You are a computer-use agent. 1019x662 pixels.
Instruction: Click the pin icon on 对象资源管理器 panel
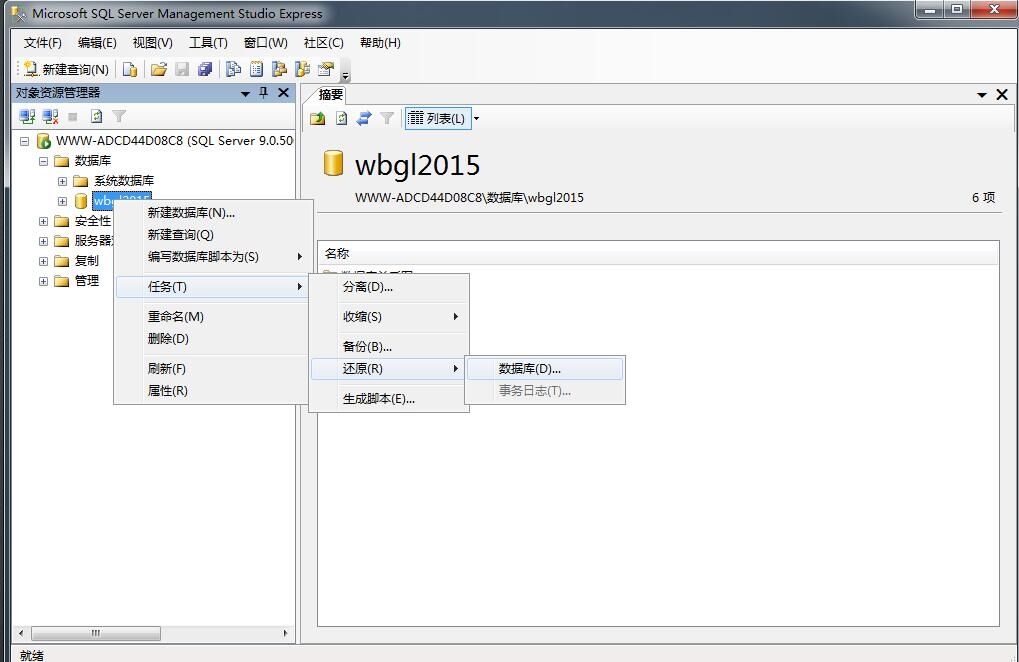click(x=263, y=93)
